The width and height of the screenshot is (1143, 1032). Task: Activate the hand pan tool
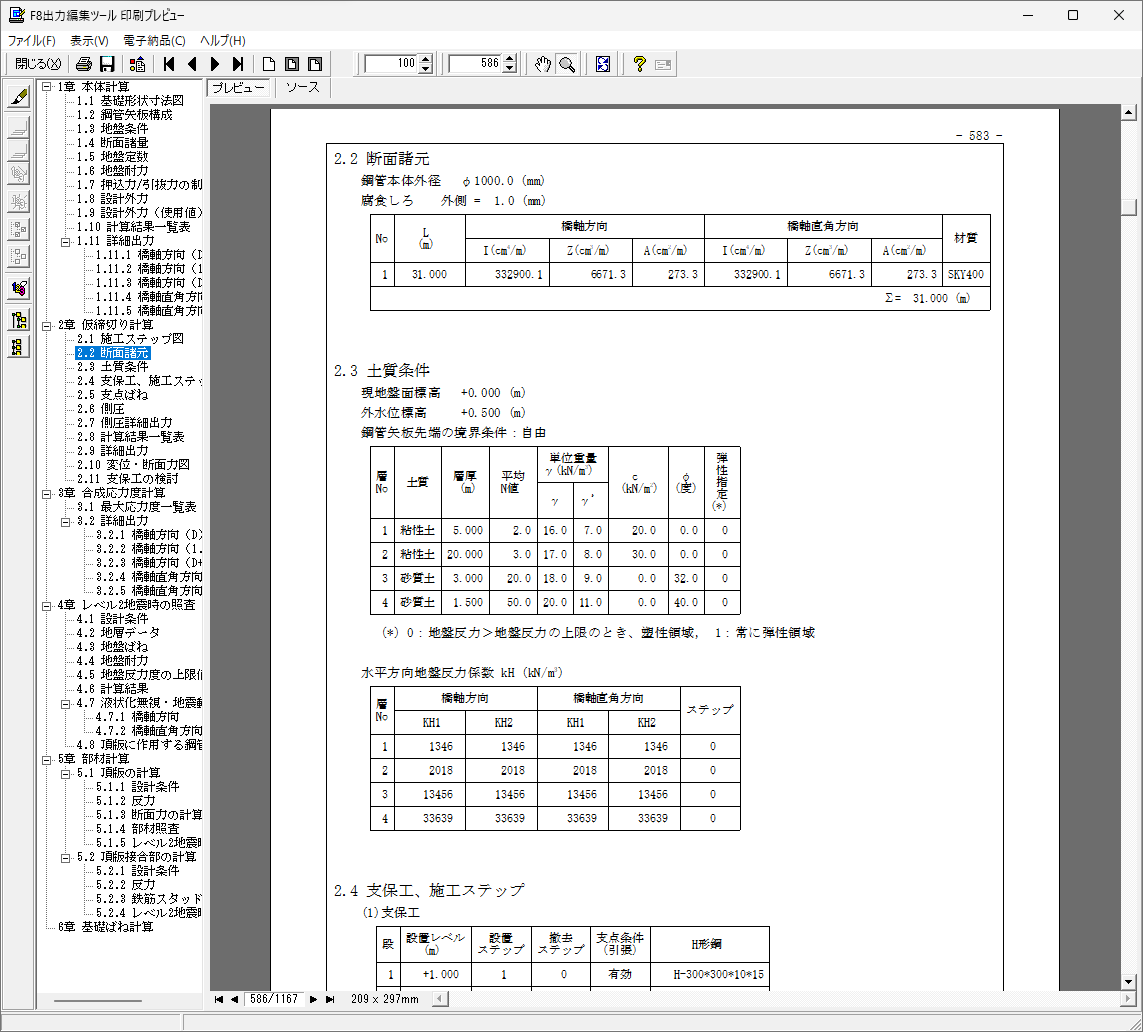pyautogui.click(x=543, y=64)
